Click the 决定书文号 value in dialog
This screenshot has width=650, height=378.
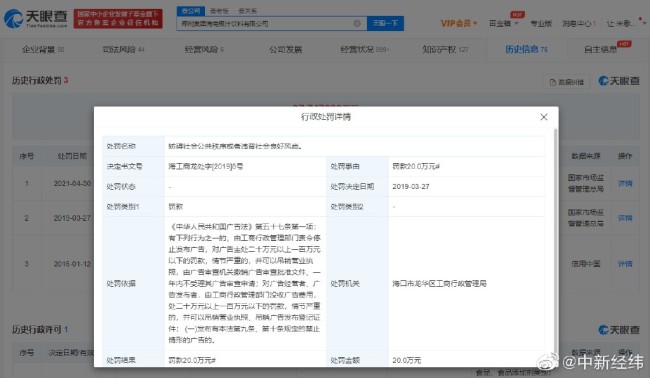pyautogui.click(x=206, y=167)
